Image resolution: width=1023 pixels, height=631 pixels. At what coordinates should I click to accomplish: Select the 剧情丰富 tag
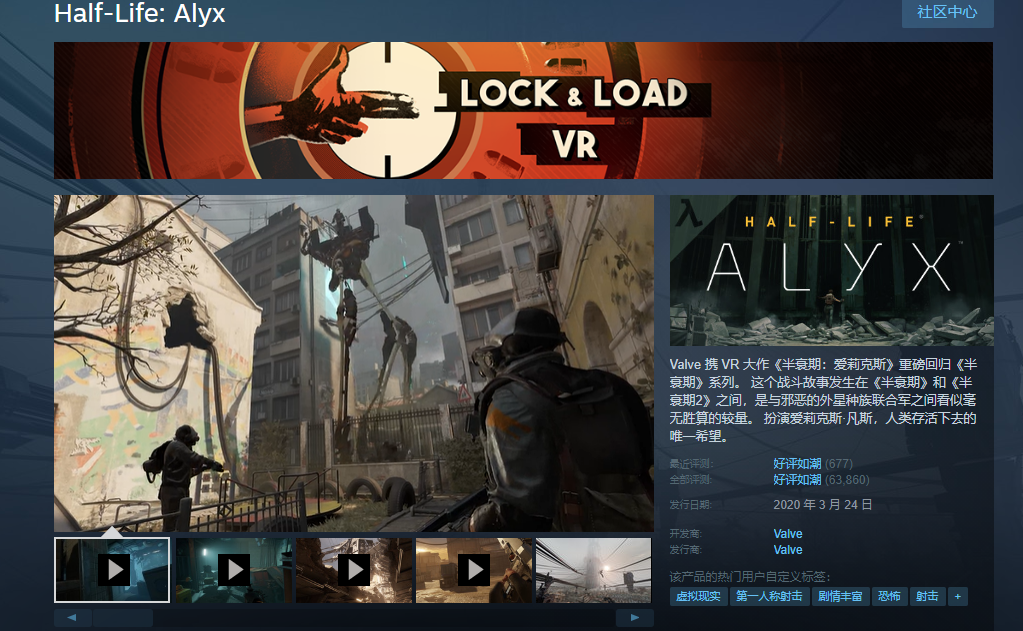pyautogui.click(x=840, y=596)
